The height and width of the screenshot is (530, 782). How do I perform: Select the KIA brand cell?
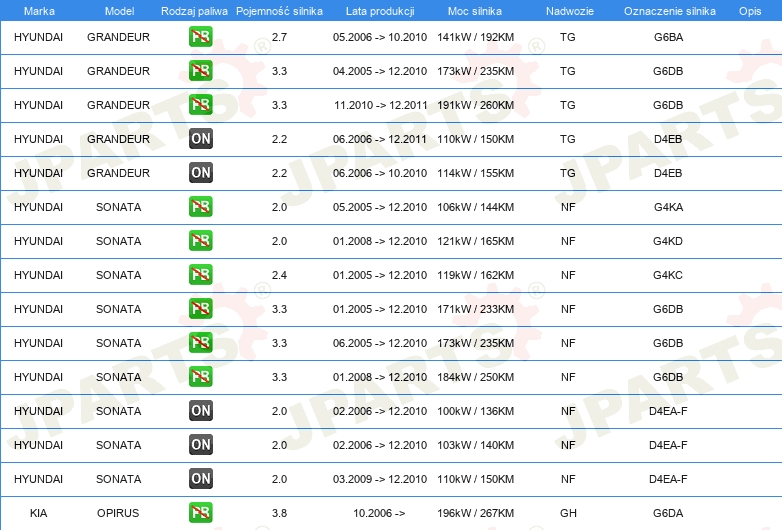click(38, 513)
